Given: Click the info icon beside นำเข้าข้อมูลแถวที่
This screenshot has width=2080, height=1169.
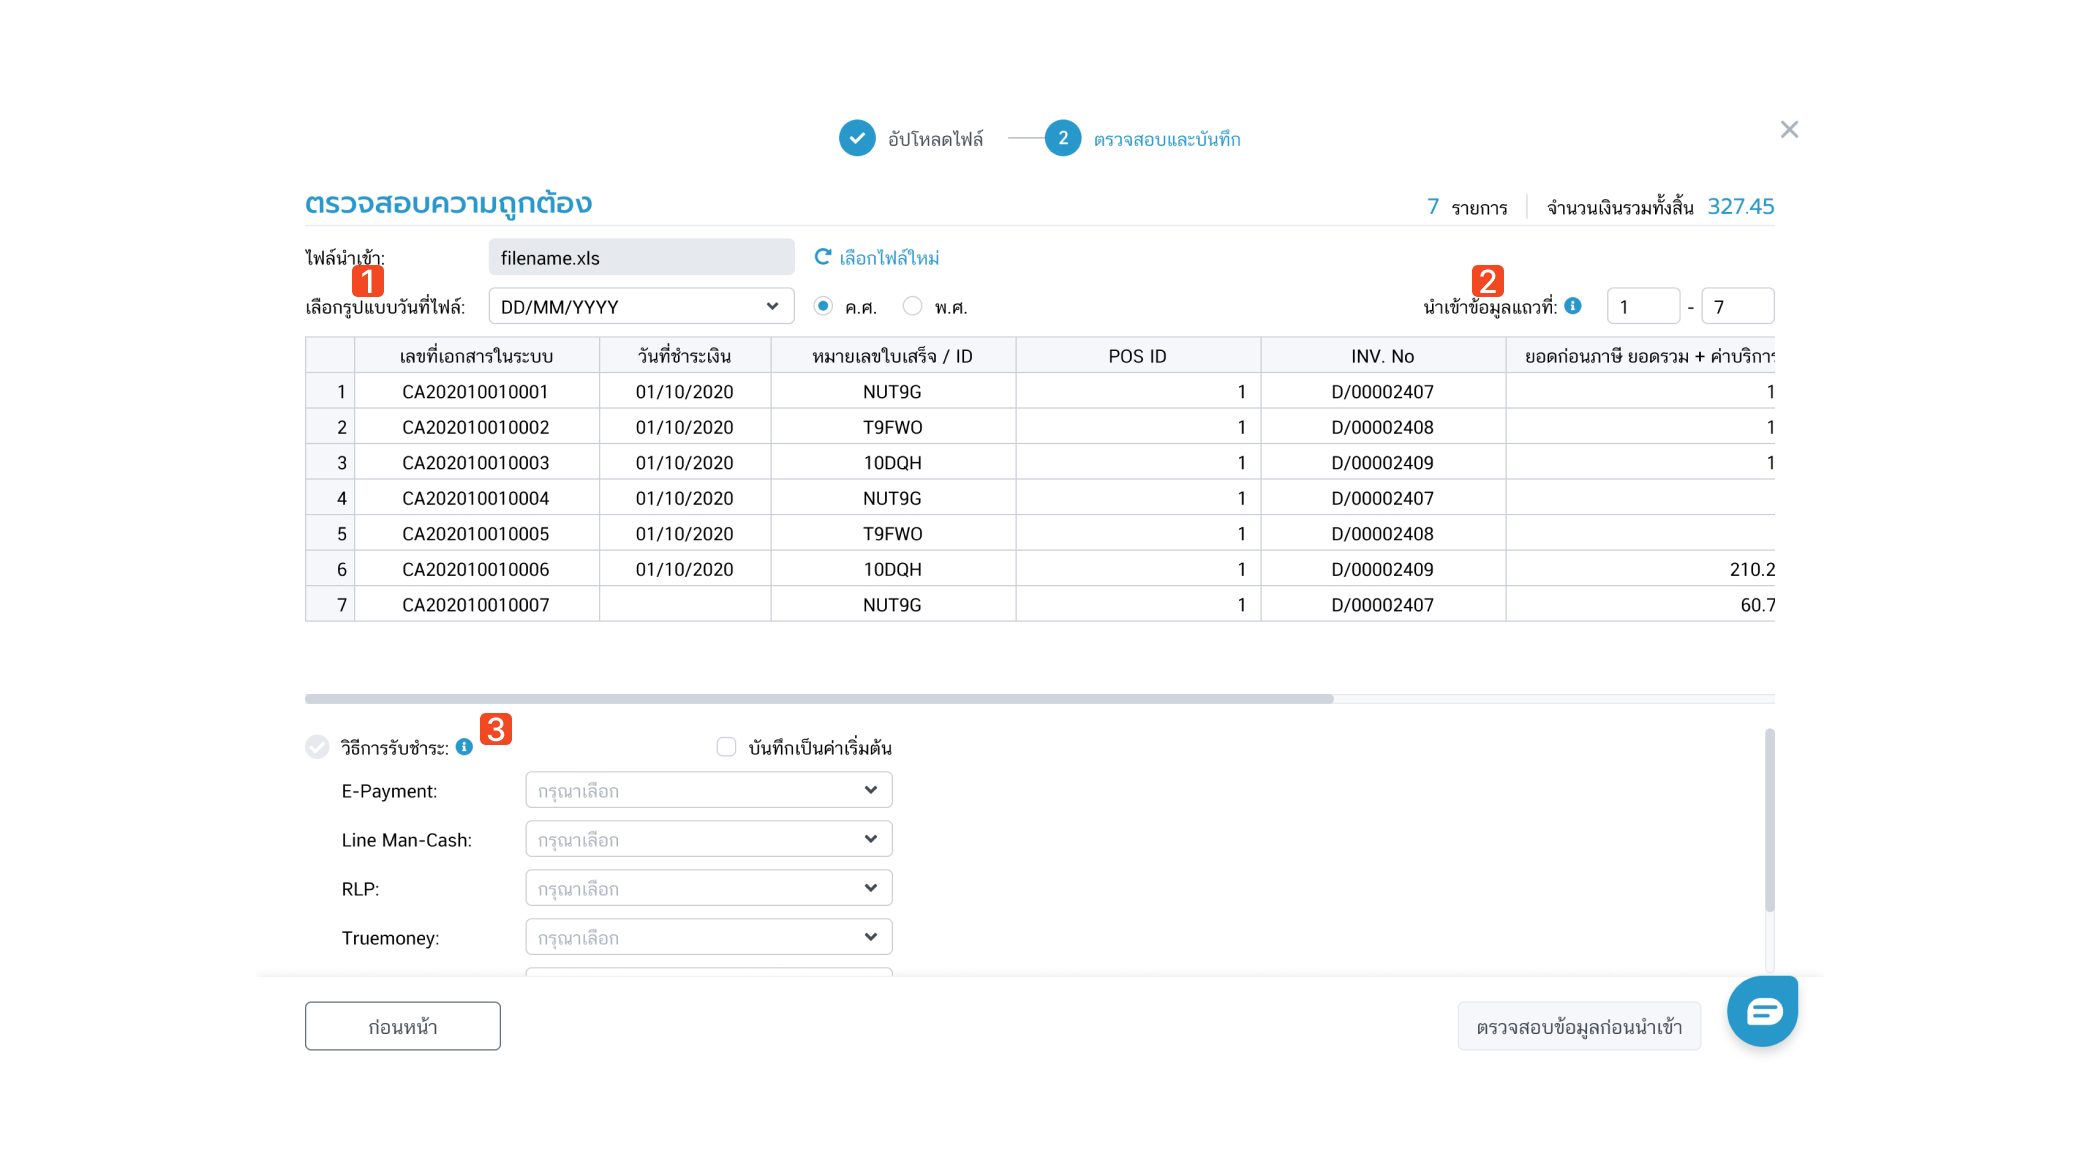Looking at the screenshot, I should point(1573,306).
